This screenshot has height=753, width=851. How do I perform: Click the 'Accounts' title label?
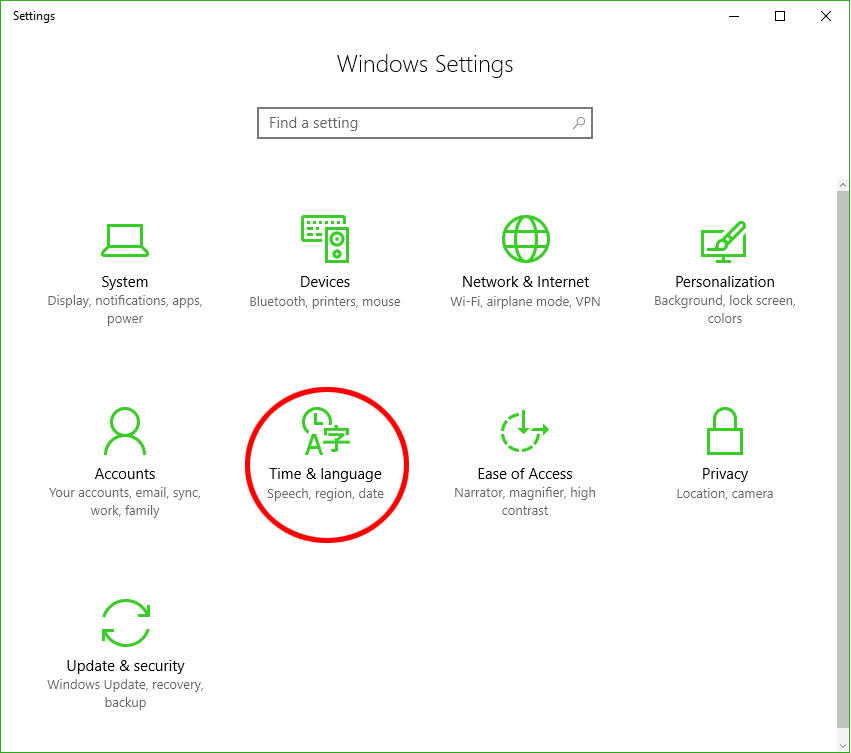click(x=125, y=474)
